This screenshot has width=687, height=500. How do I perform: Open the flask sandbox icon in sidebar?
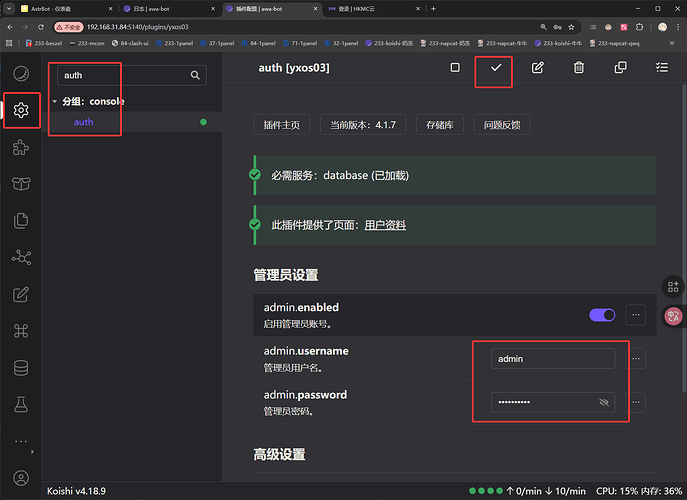pos(22,405)
